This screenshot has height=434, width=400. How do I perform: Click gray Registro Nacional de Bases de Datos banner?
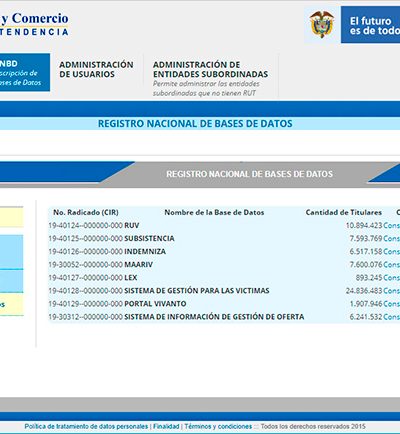coord(249,174)
